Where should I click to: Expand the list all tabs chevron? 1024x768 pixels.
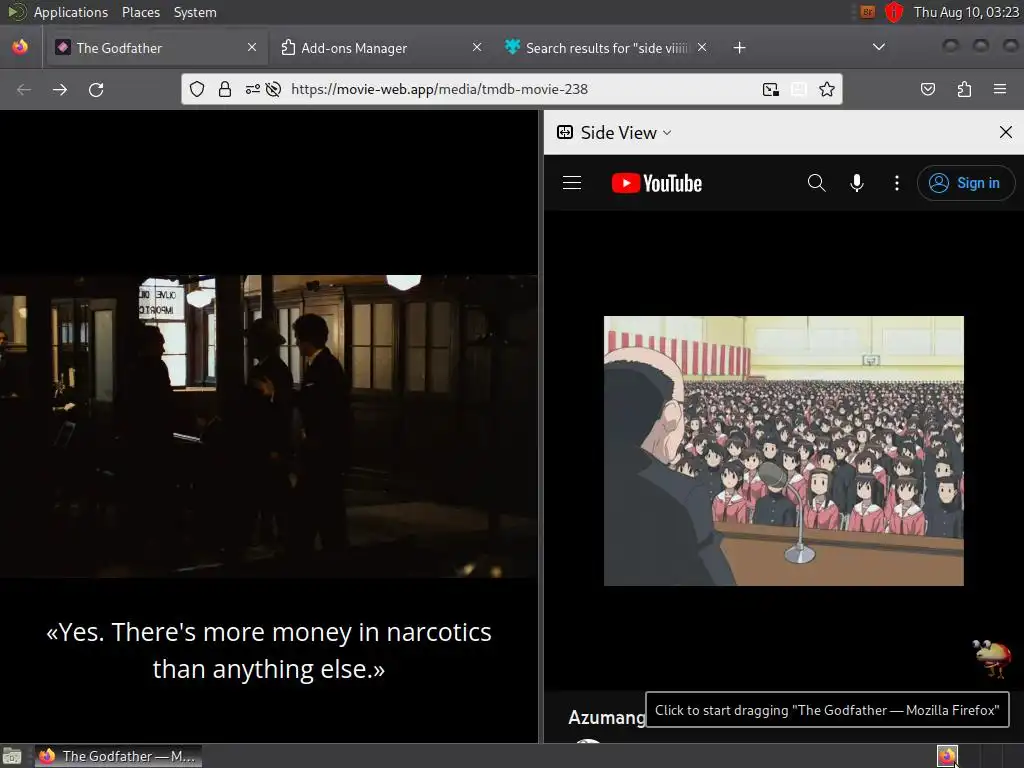pos(879,47)
